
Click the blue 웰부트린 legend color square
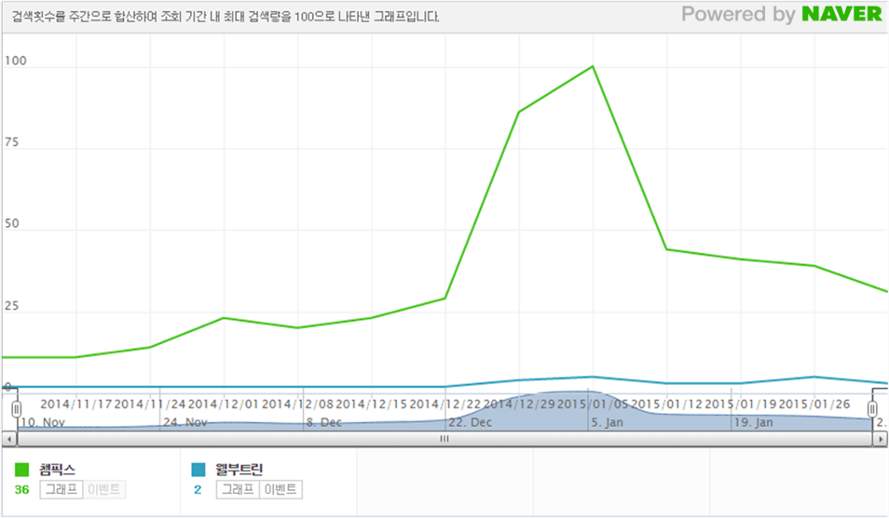(x=197, y=468)
